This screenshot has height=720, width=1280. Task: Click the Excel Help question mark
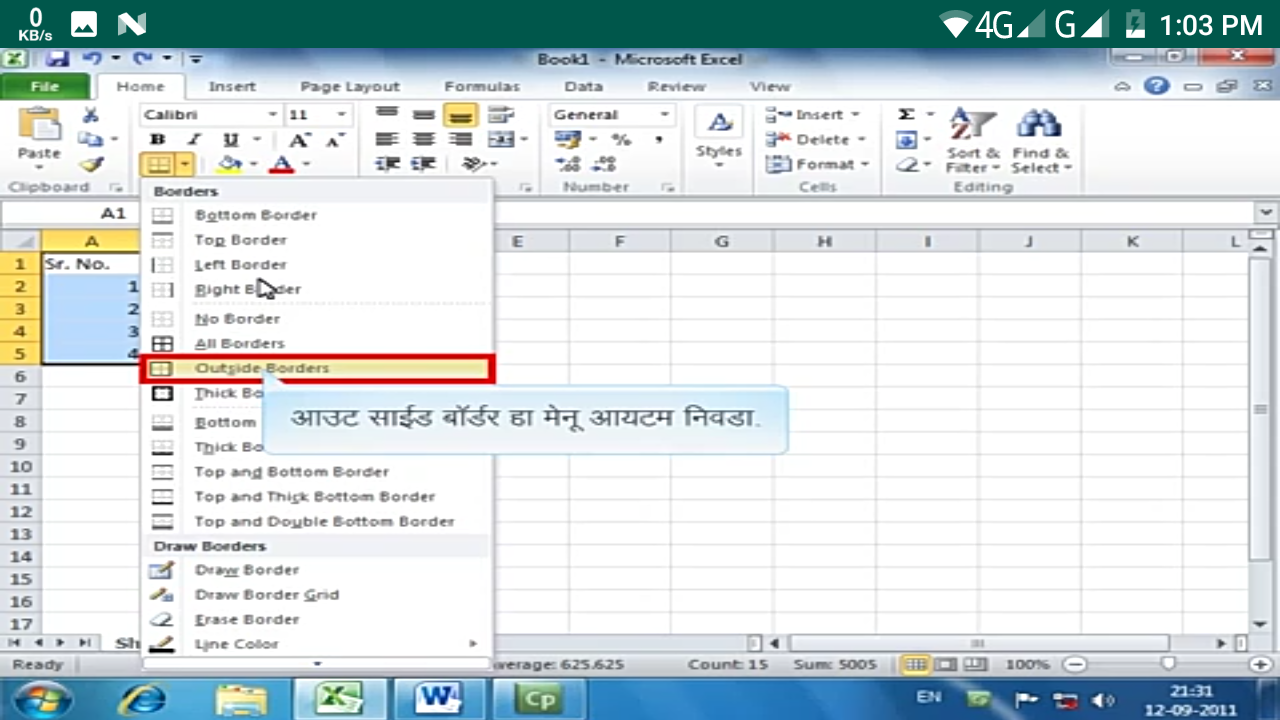point(1156,86)
